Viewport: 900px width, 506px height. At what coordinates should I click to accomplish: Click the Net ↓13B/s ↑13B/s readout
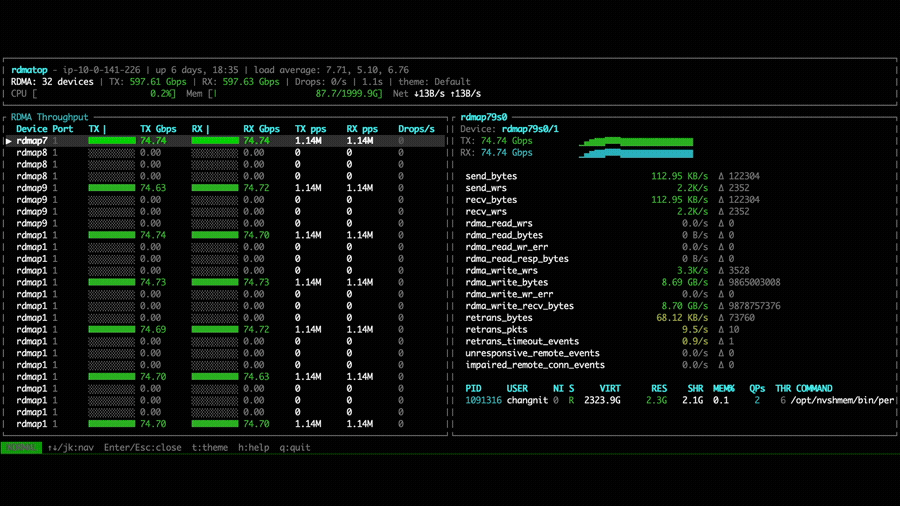tap(437, 94)
